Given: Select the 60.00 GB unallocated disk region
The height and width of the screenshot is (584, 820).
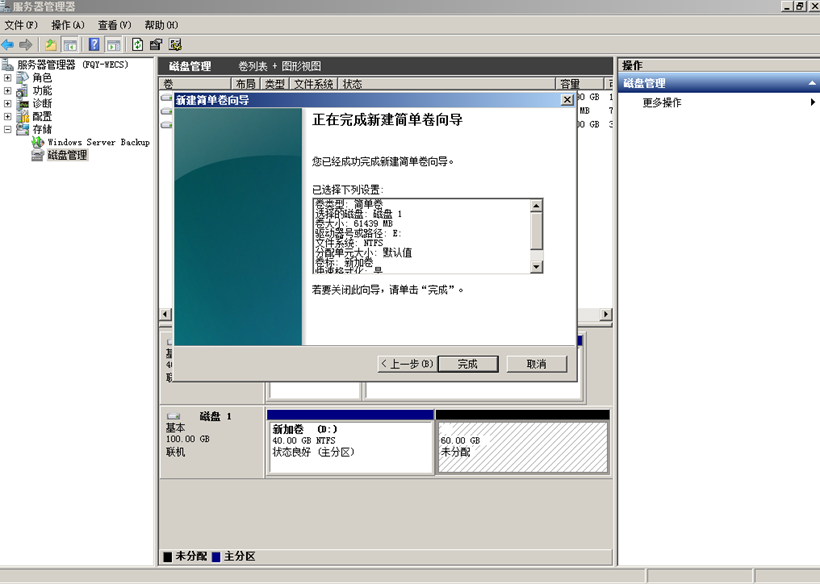Looking at the screenshot, I should click(522, 446).
